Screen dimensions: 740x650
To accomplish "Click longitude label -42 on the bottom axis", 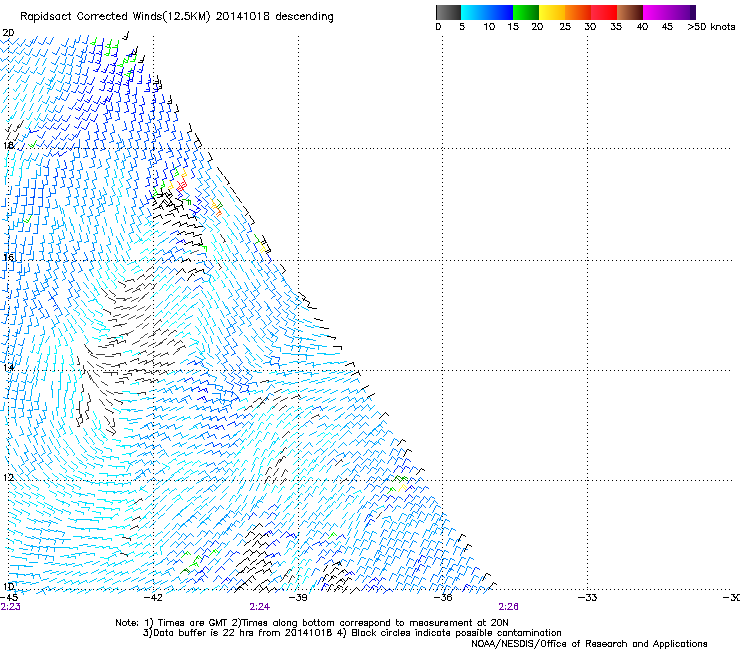I will tap(153, 598).
